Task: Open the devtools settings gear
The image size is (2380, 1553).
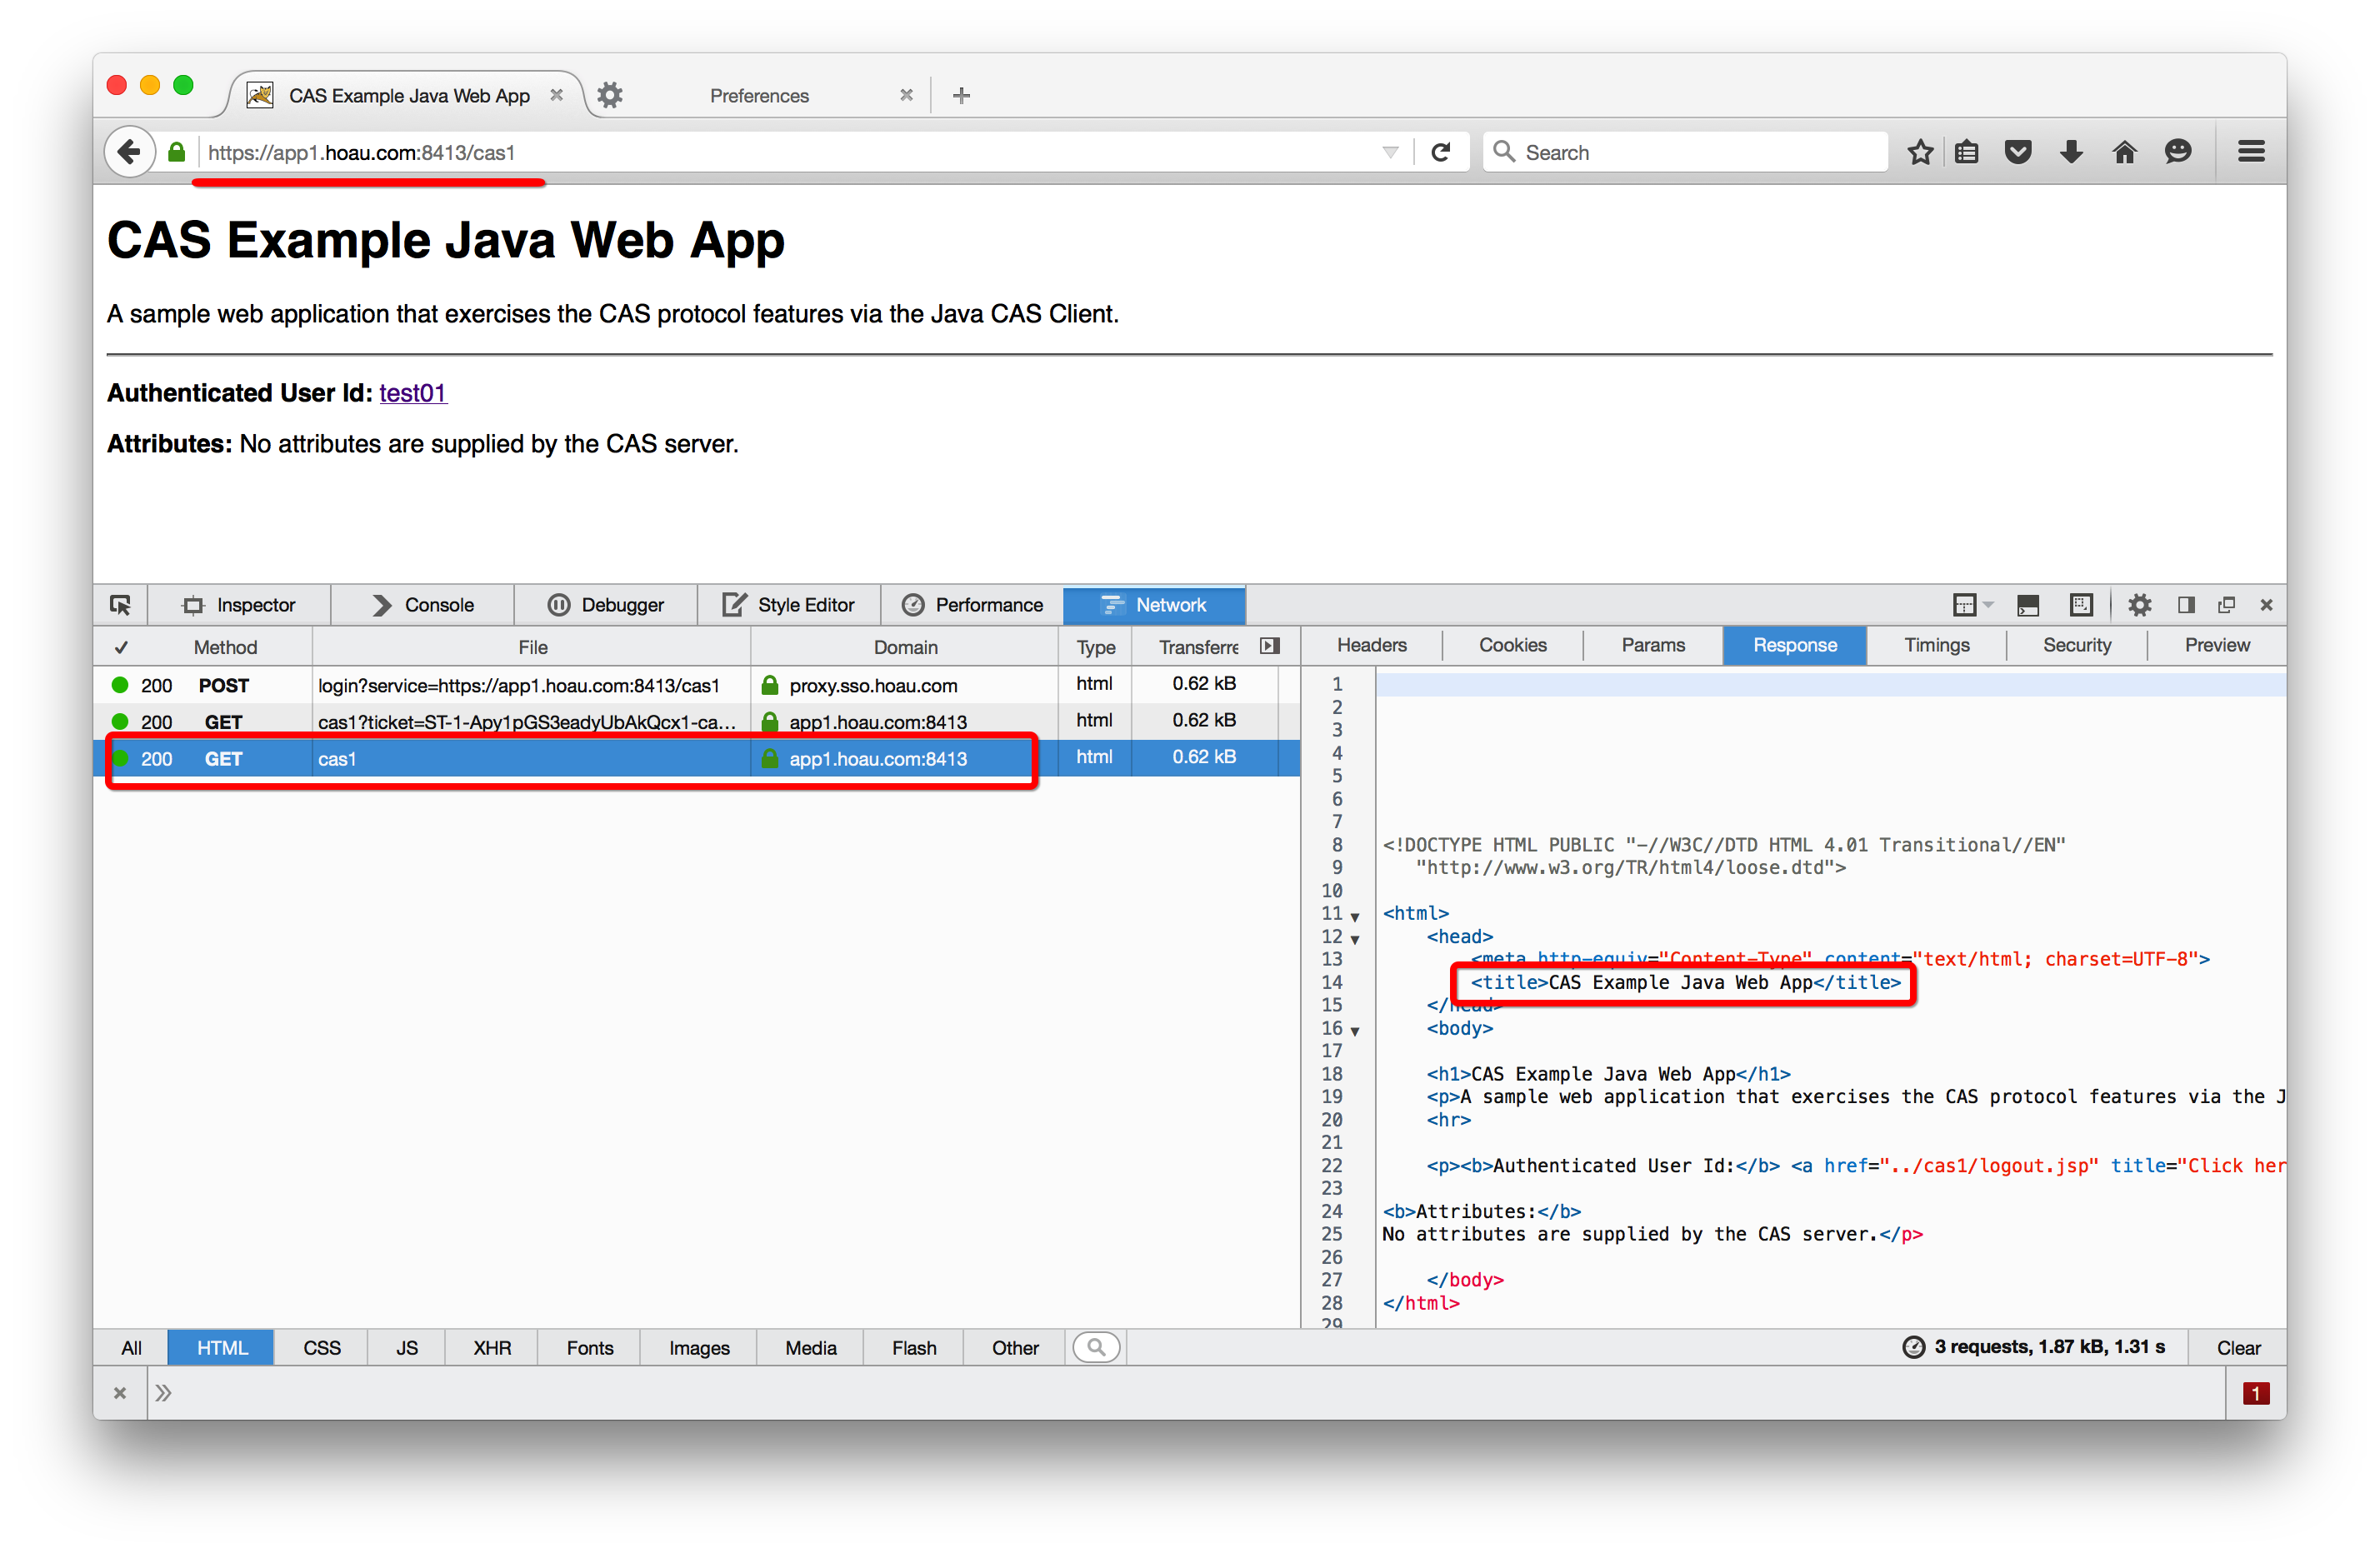Action: (x=2139, y=605)
